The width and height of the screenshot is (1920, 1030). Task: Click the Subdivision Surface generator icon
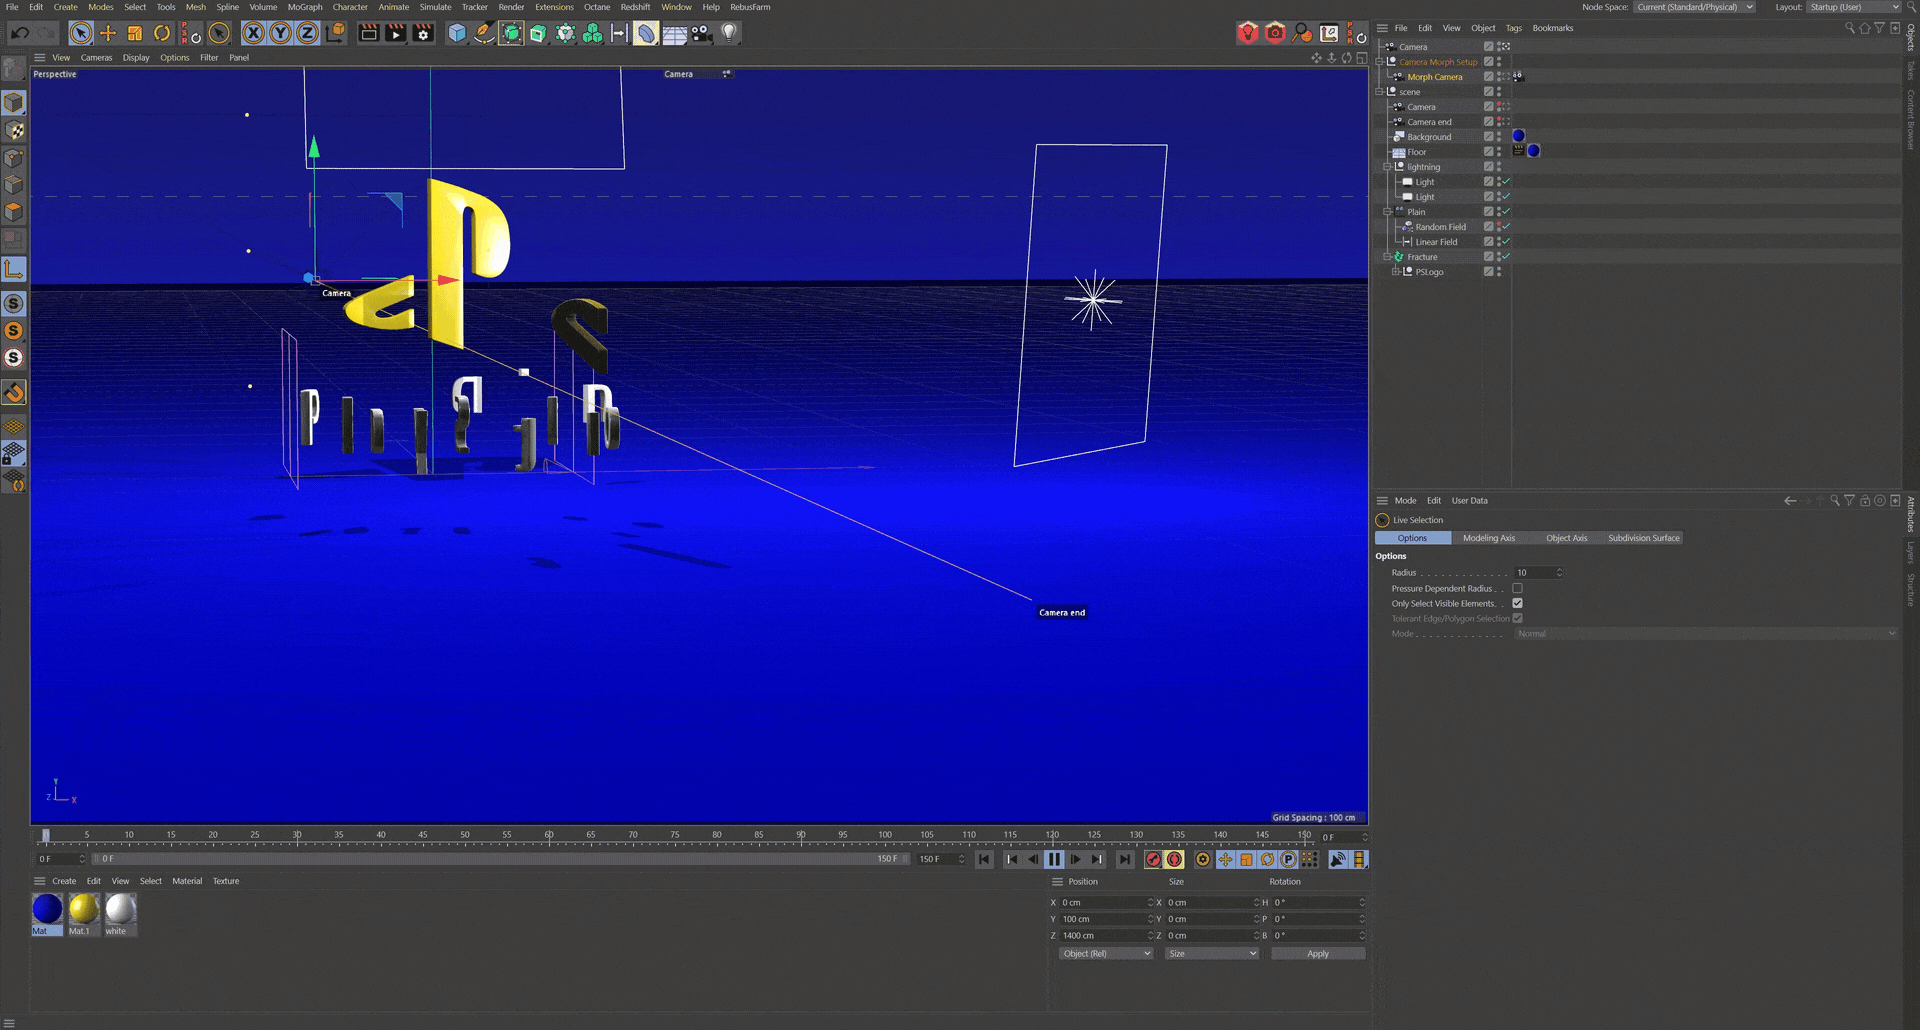click(511, 33)
